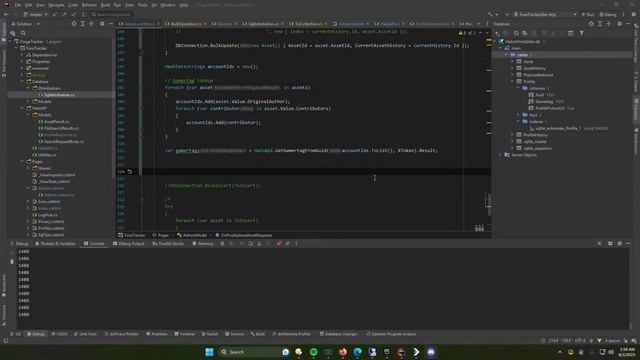
Task: Open the database table view icon
Action: [571, 33]
